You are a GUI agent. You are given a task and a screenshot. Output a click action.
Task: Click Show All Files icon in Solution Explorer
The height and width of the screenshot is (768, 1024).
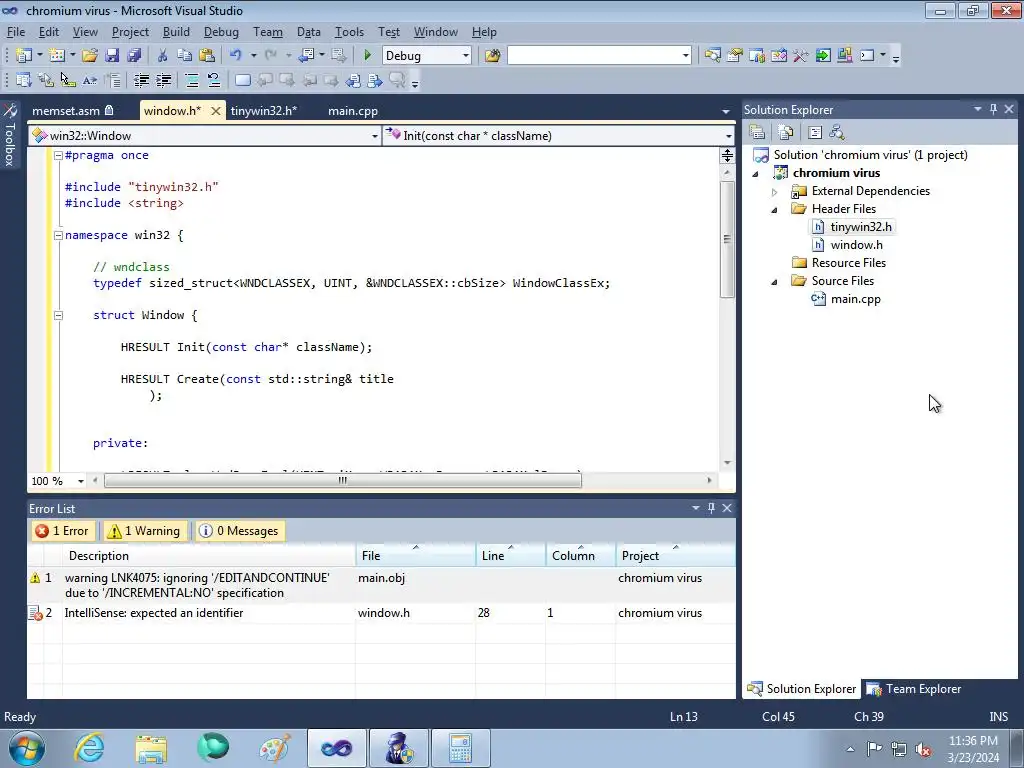(x=786, y=132)
